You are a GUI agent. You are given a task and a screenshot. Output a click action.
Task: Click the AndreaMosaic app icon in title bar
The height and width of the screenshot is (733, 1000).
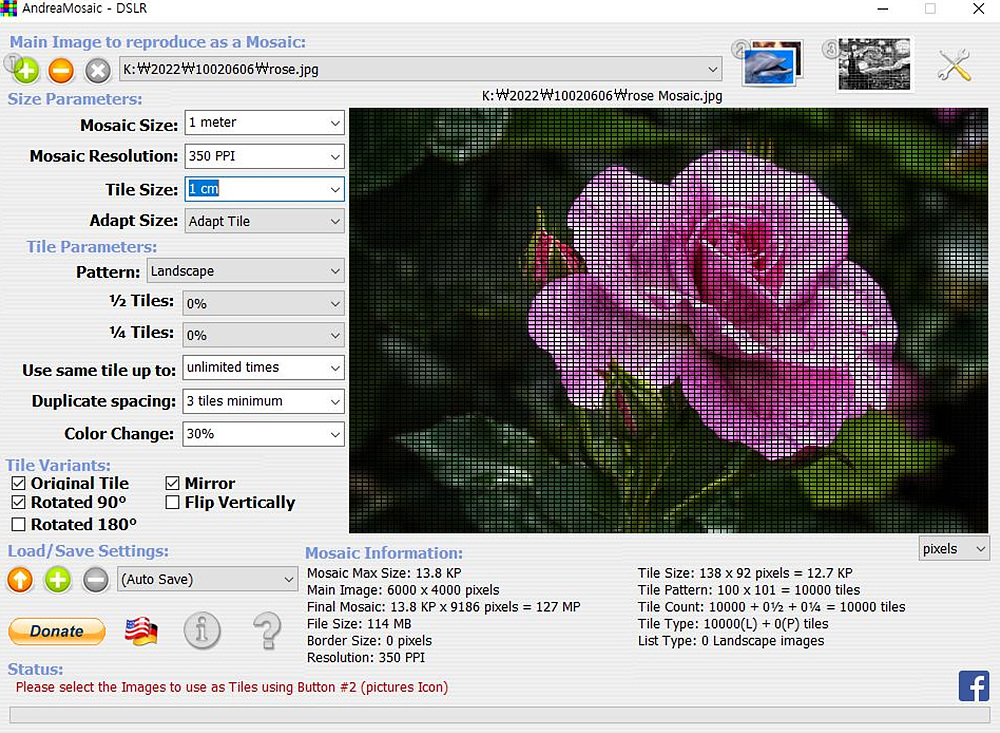[x=8, y=8]
